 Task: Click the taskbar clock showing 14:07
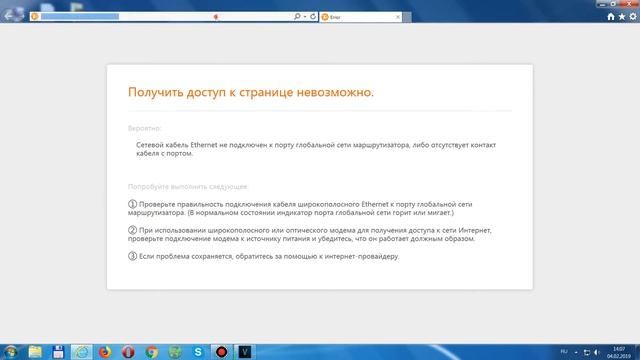[x=619, y=353]
